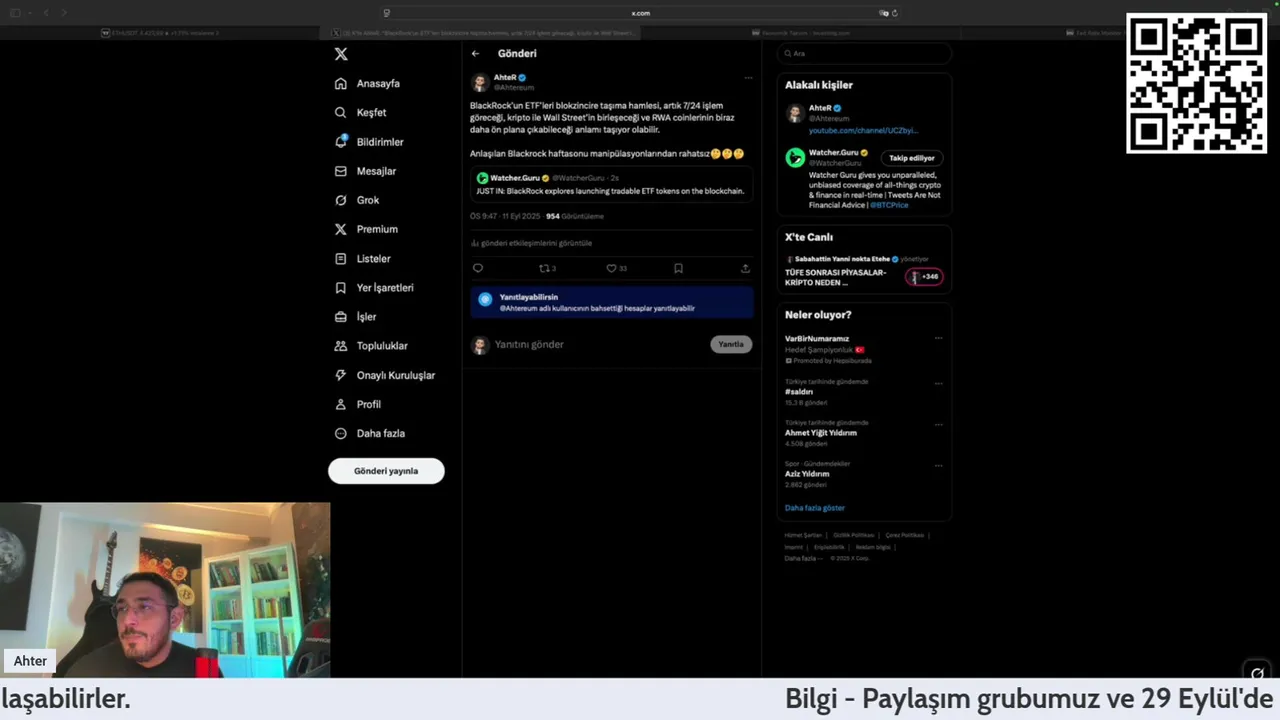Open İşler briefcase icon
The width and height of the screenshot is (1280, 720).
pos(341,317)
